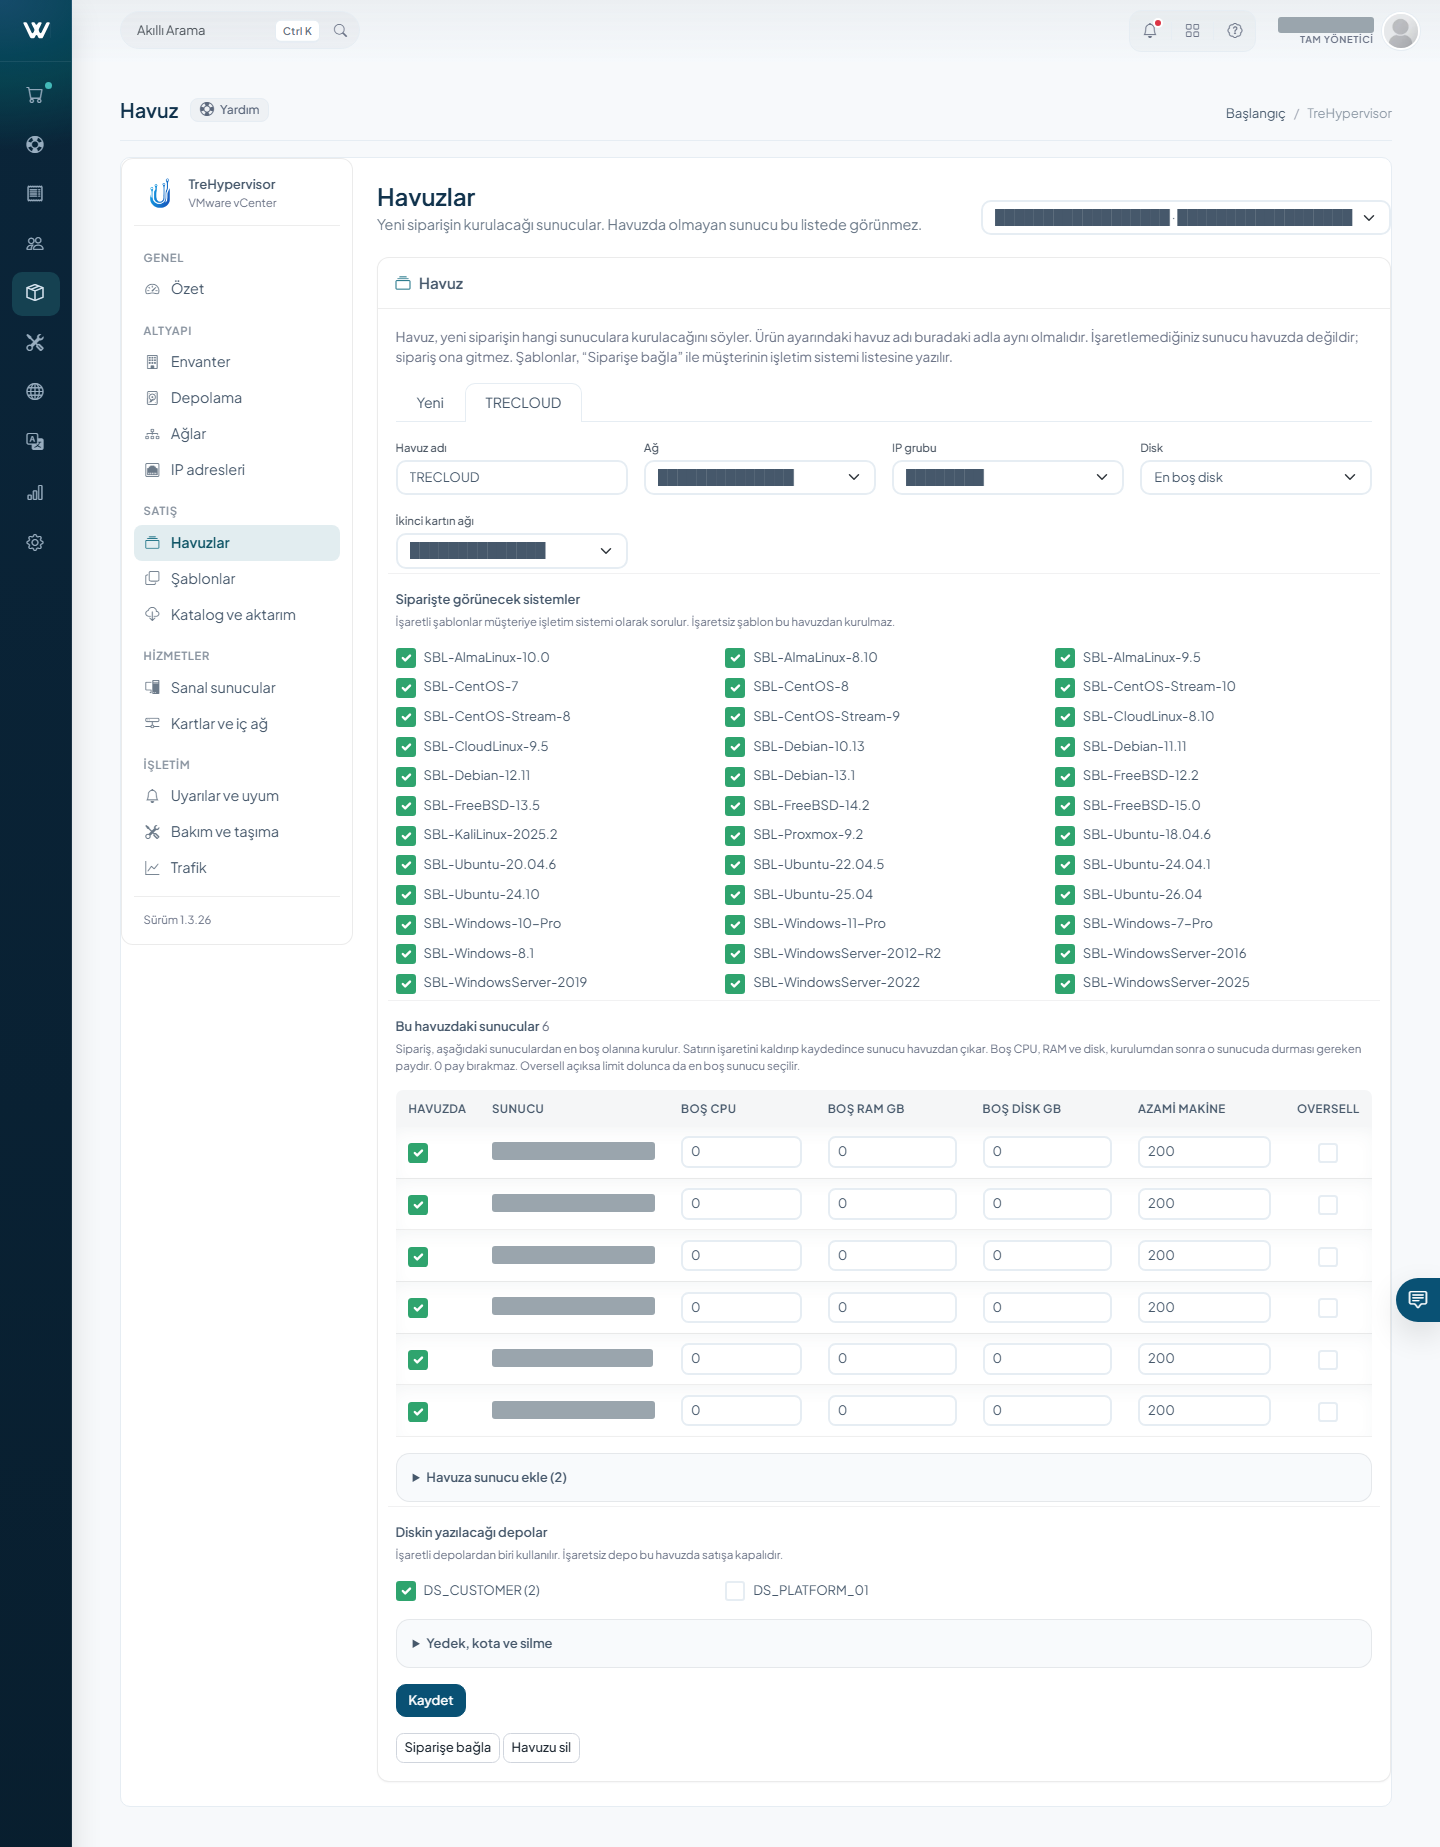This screenshot has height=1847, width=1440.
Task: Click the Siparişe bağla button
Action: 448,1748
